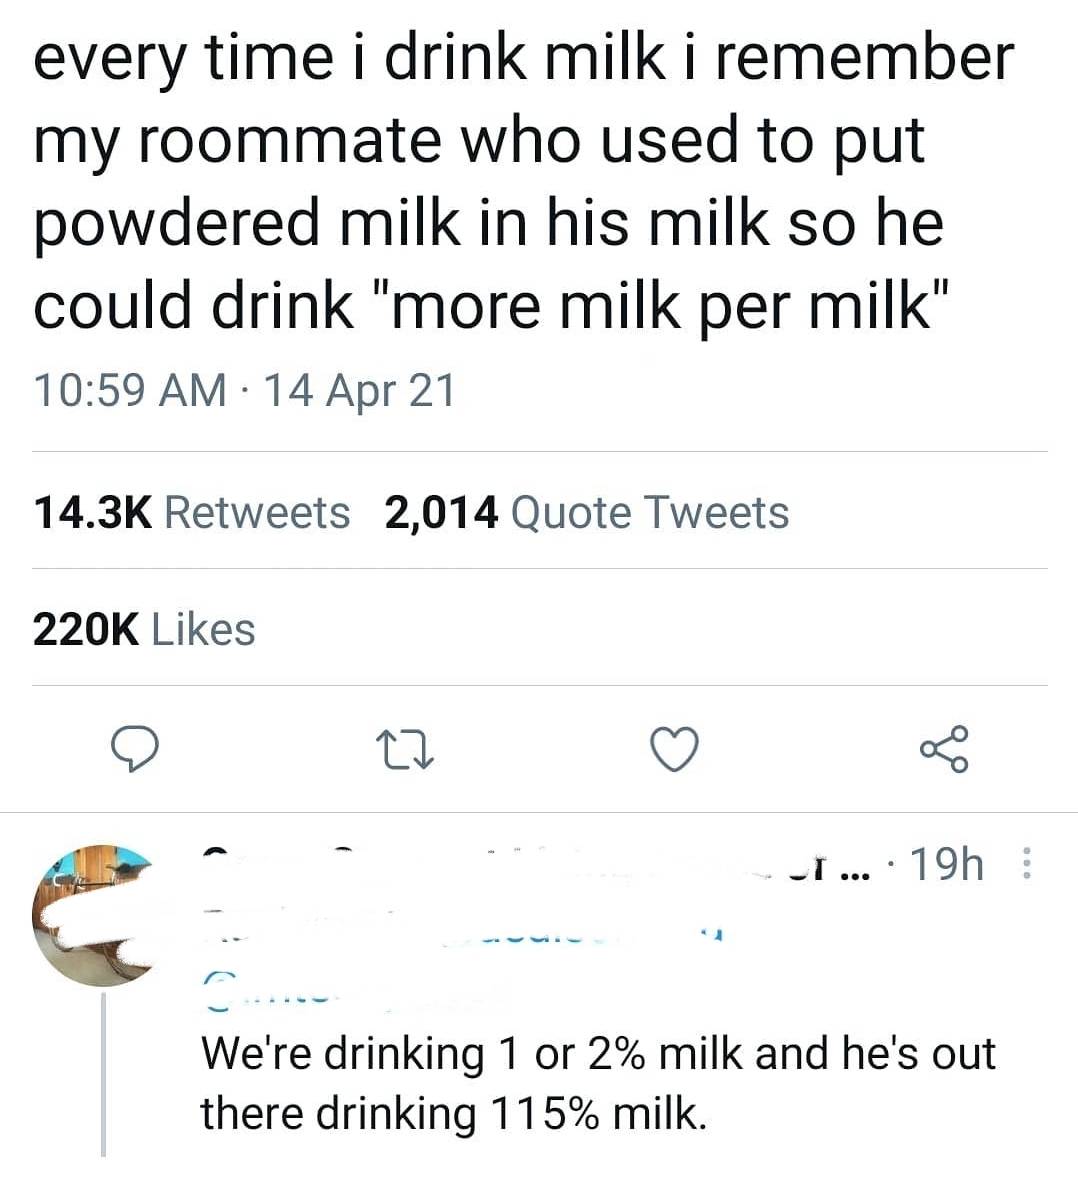Viewport: 1078px width, 1178px height.
Task: Click the 10:59 AM timestamp
Action: click(129, 390)
